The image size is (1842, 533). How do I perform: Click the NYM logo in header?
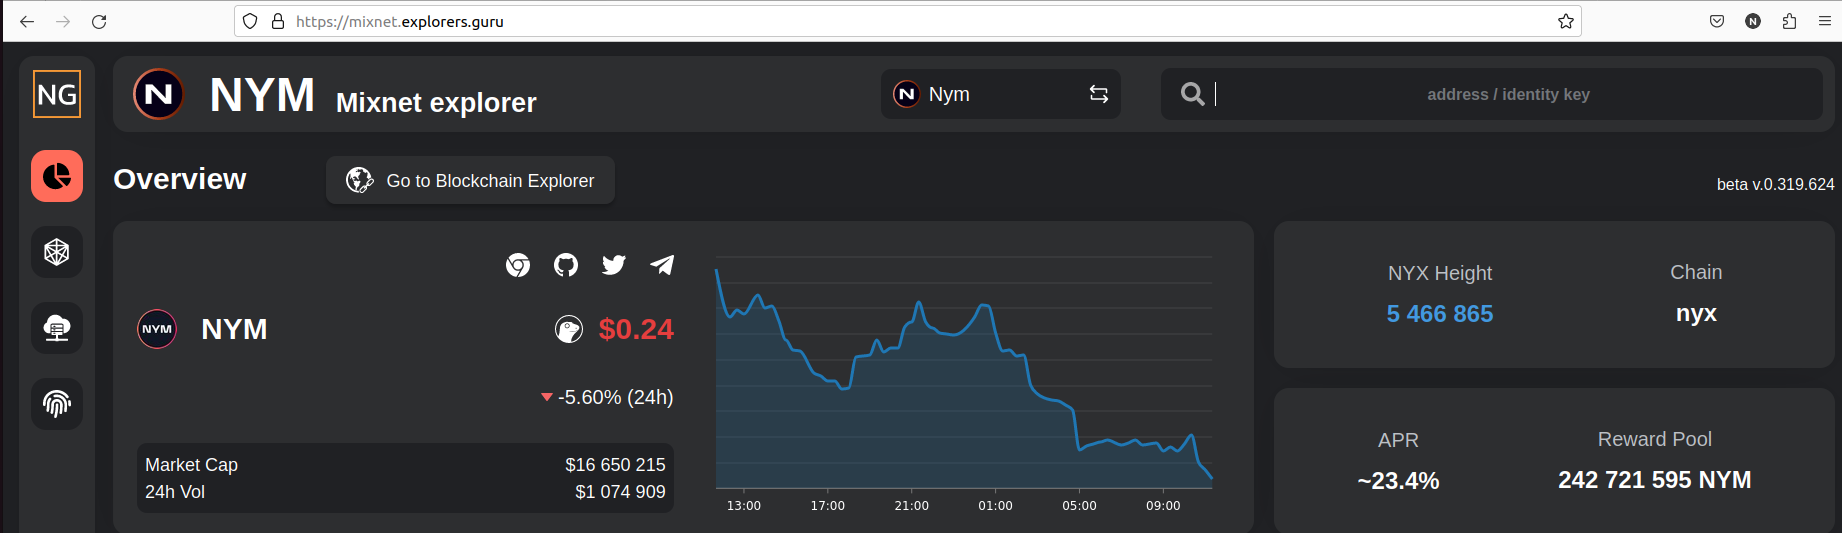coord(158,94)
